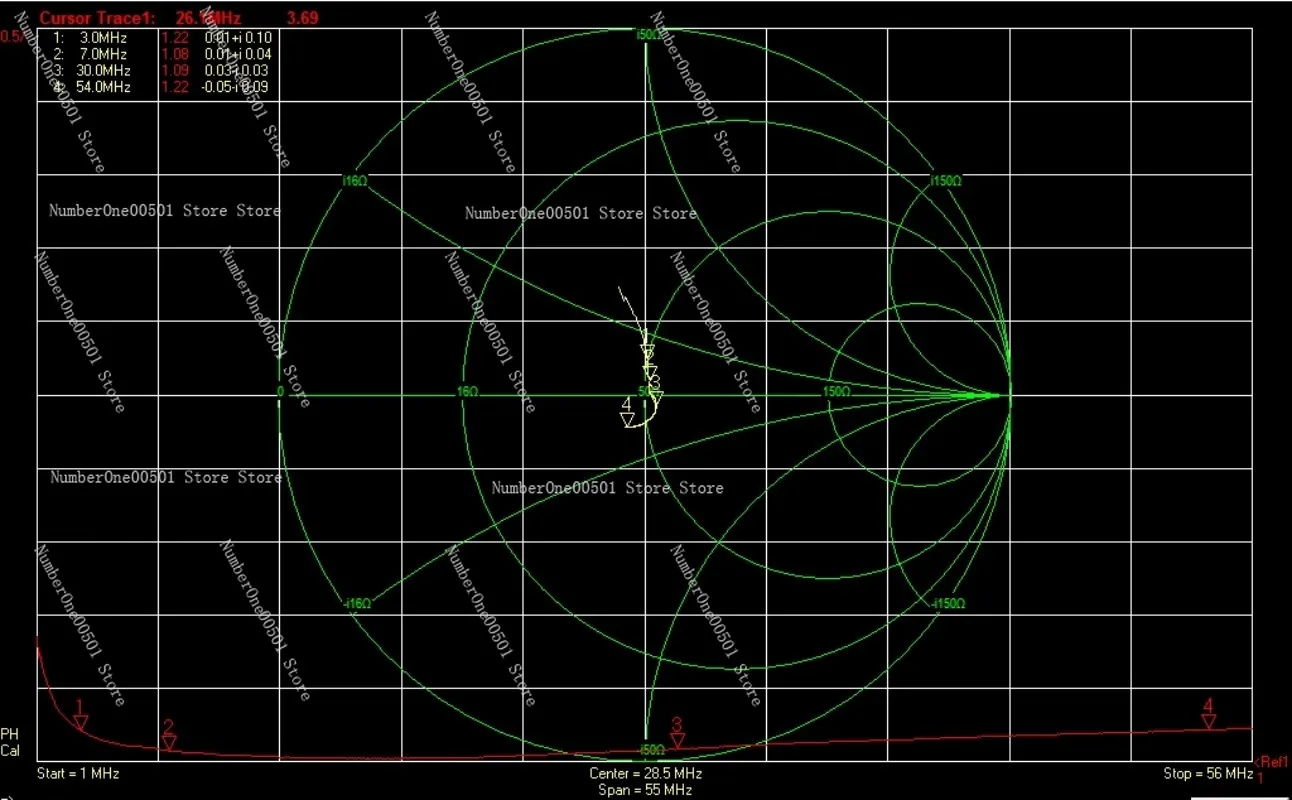Click the 1.08 SWR value for marker 2
The image size is (1292, 800).
[x=175, y=54]
